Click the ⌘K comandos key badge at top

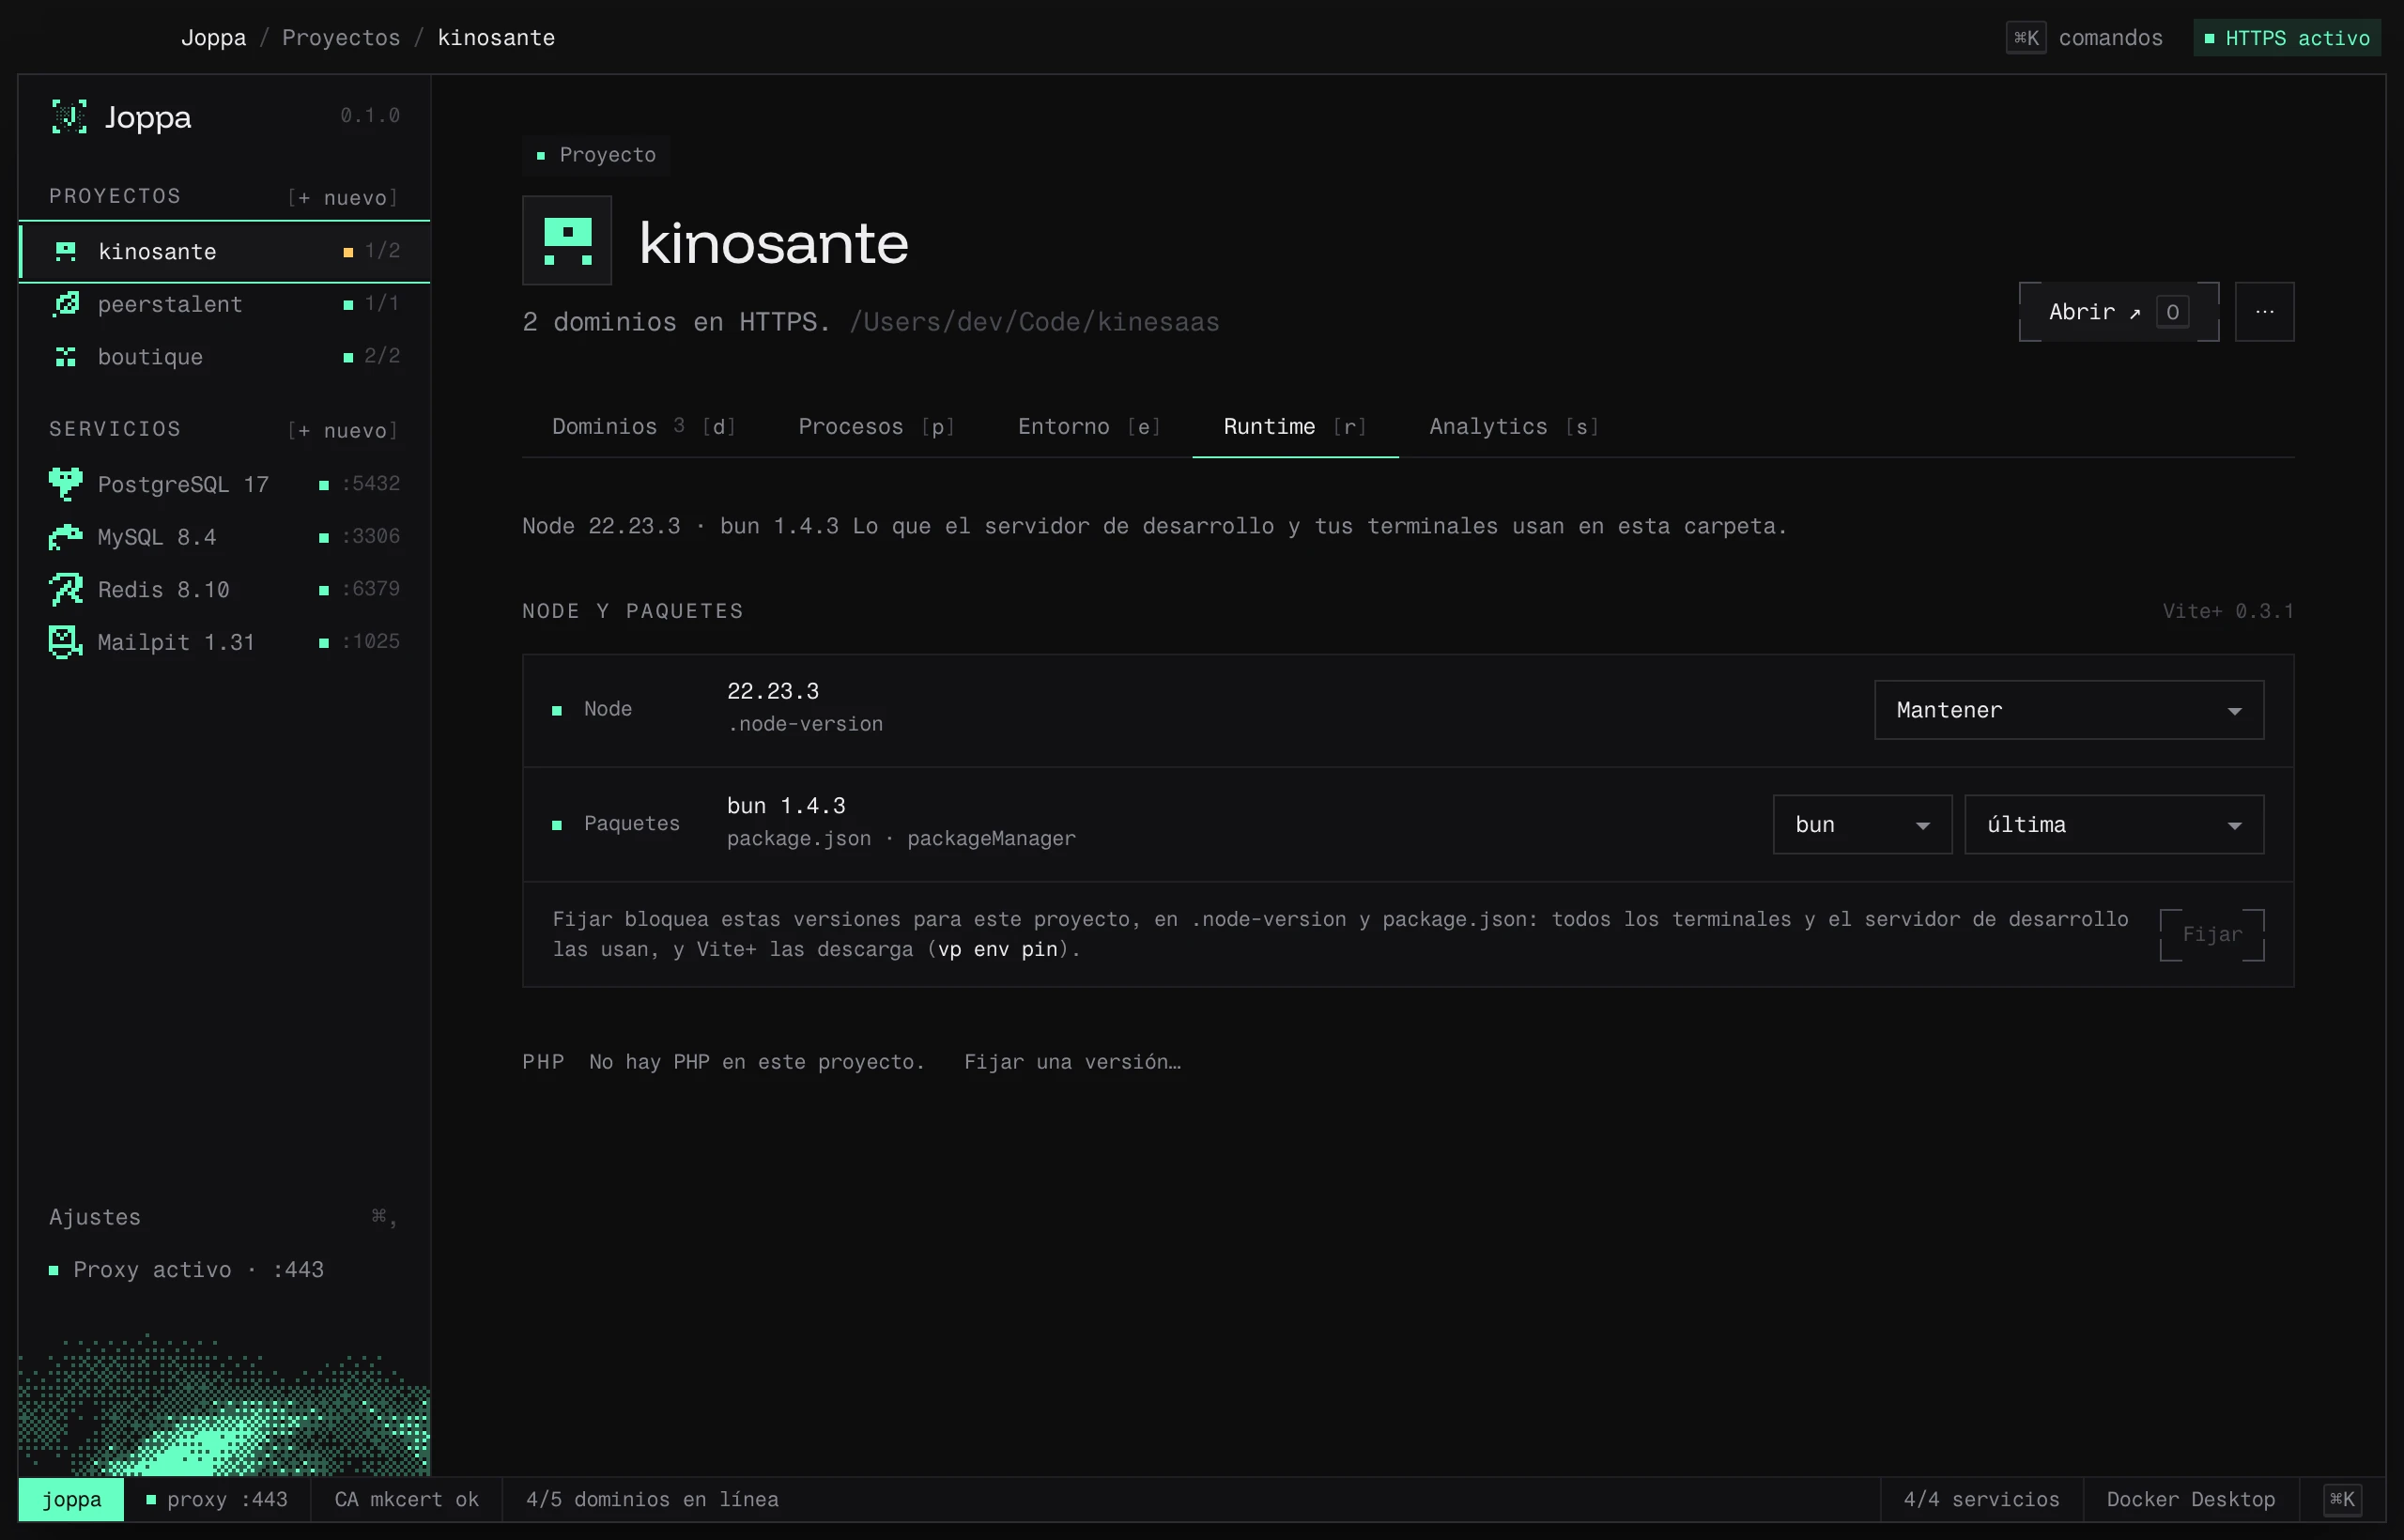[2026, 38]
